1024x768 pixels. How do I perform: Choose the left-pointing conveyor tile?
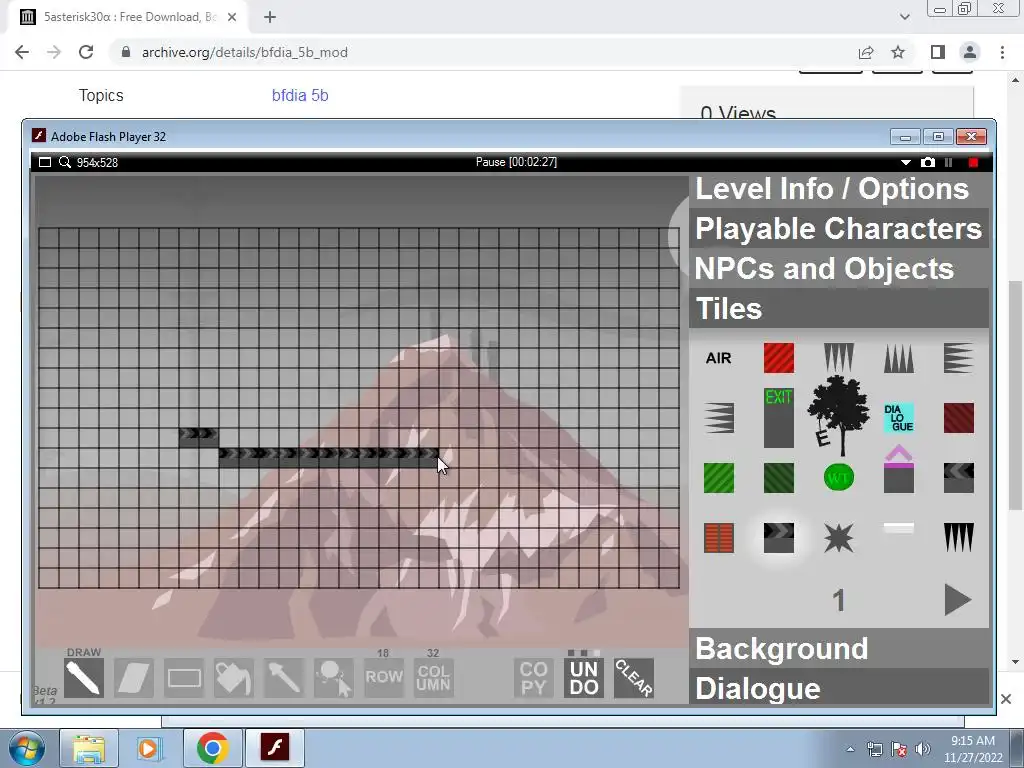(x=959, y=478)
